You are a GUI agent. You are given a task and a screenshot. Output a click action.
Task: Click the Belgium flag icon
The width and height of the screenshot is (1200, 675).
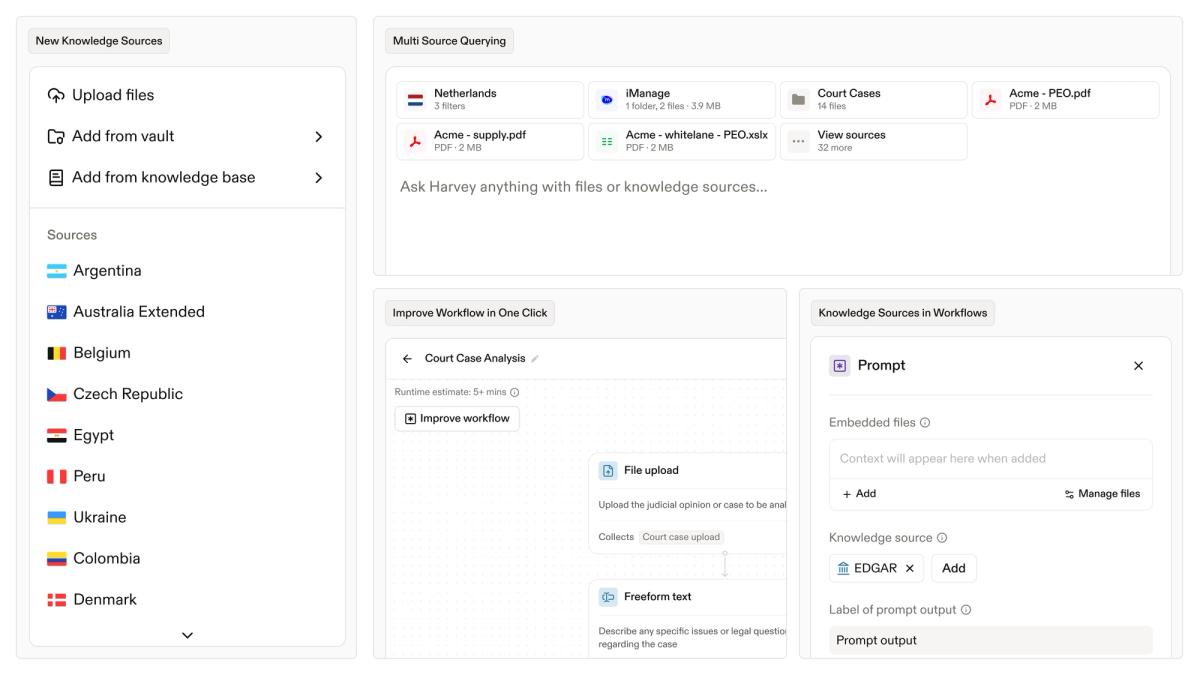(x=57, y=353)
